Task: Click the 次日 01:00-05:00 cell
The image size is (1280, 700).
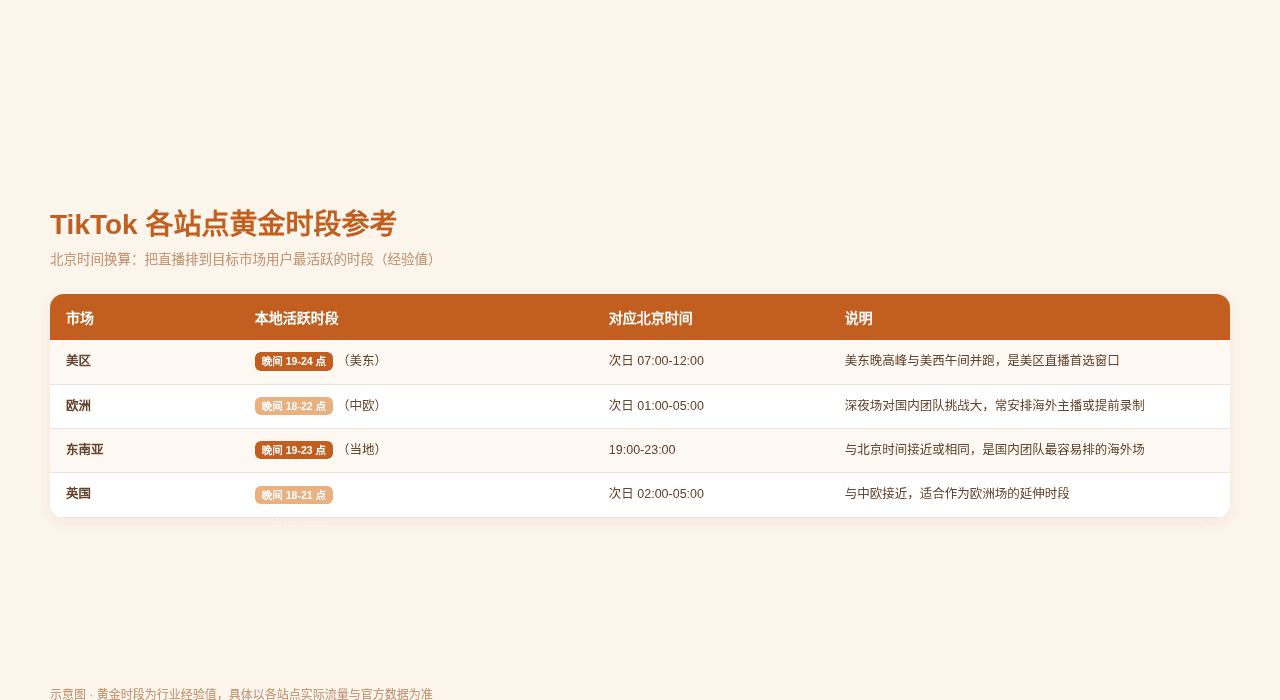Action: tap(656, 406)
